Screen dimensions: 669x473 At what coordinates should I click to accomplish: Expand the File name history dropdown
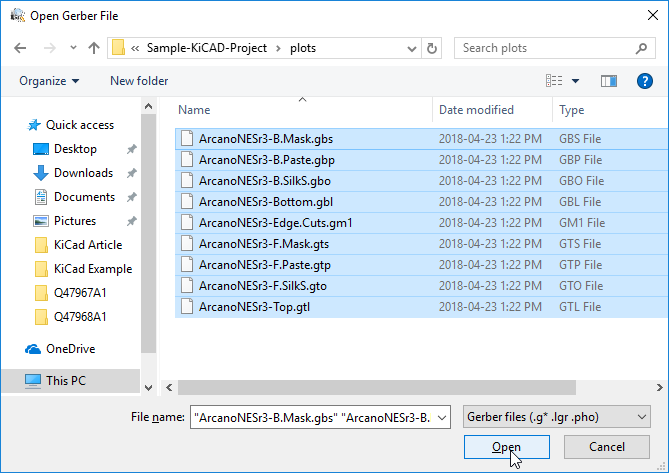tap(443, 416)
